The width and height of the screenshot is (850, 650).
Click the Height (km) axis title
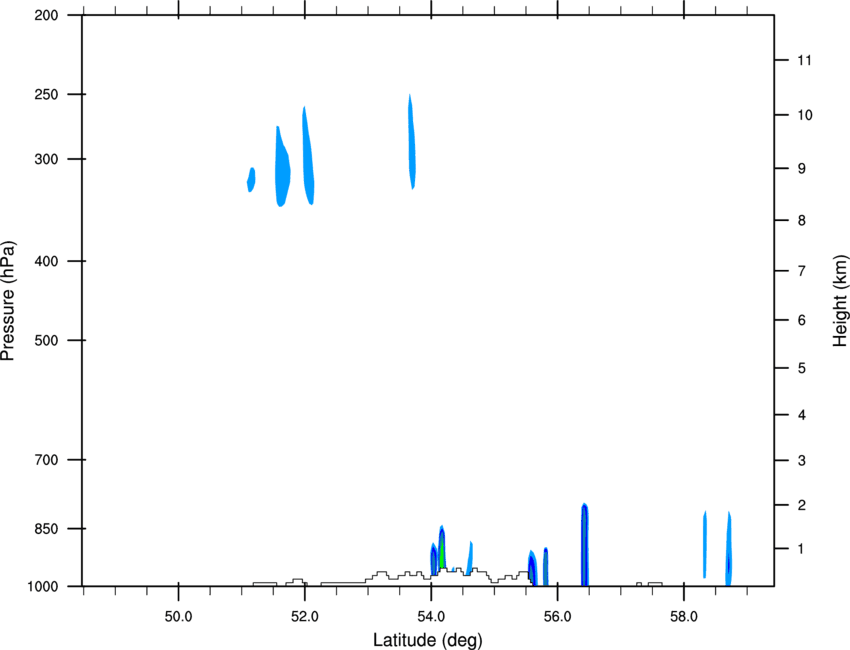(840, 301)
